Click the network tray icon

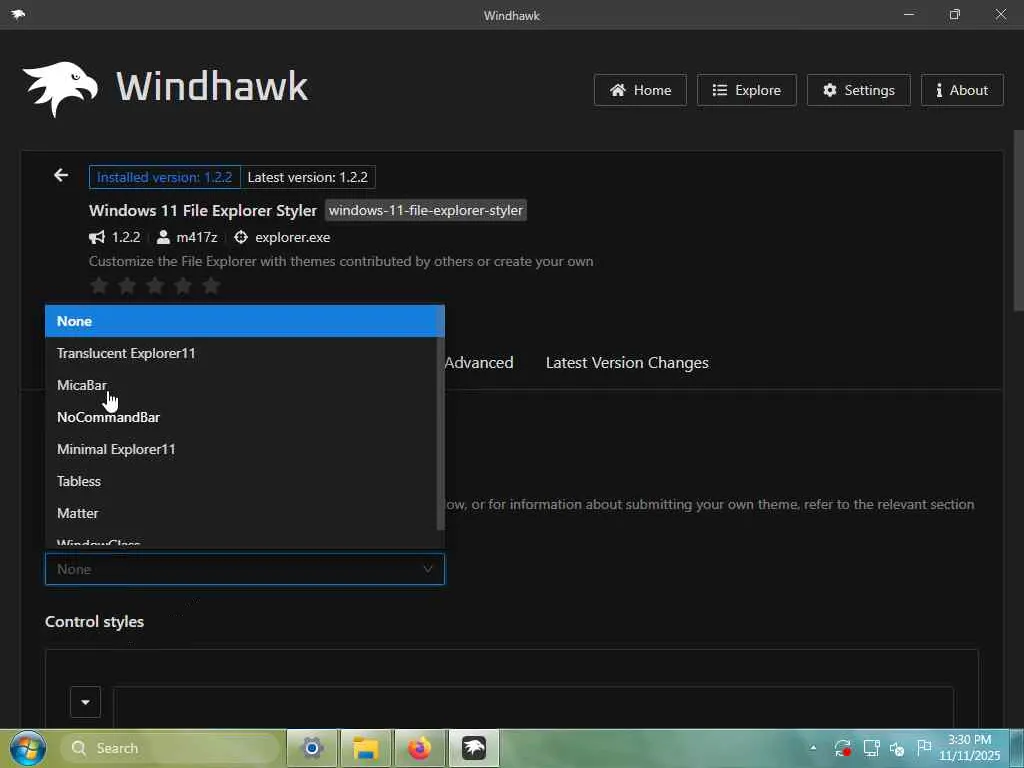coord(871,748)
